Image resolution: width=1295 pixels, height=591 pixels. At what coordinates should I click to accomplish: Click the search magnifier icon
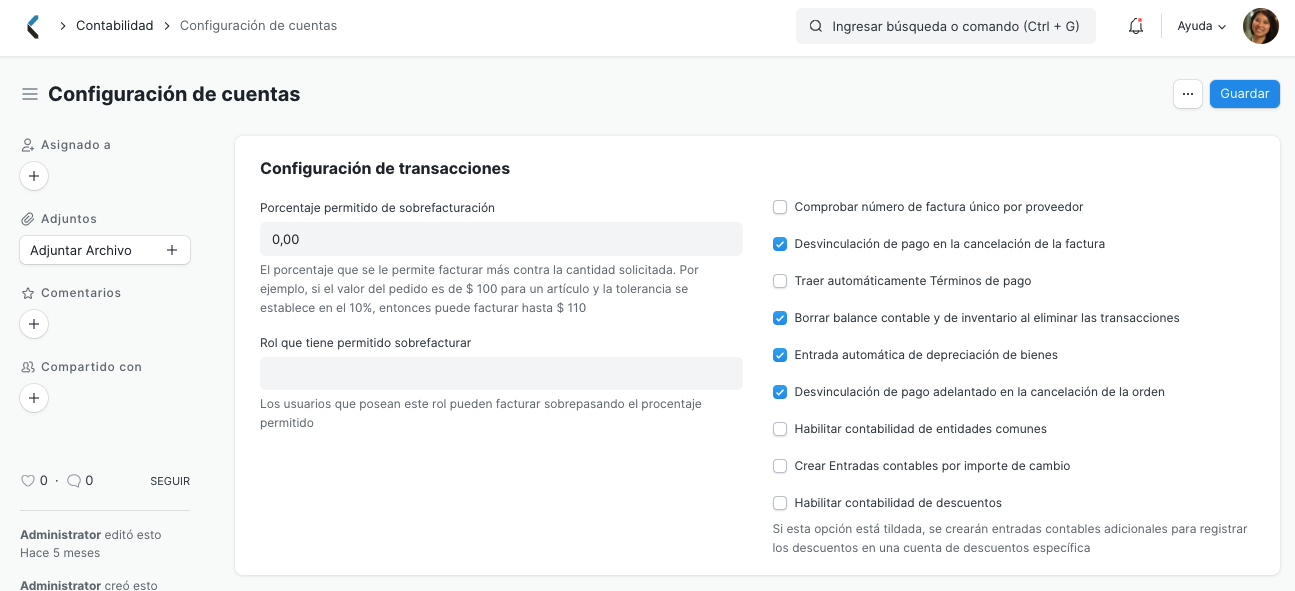tap(816, 27)
